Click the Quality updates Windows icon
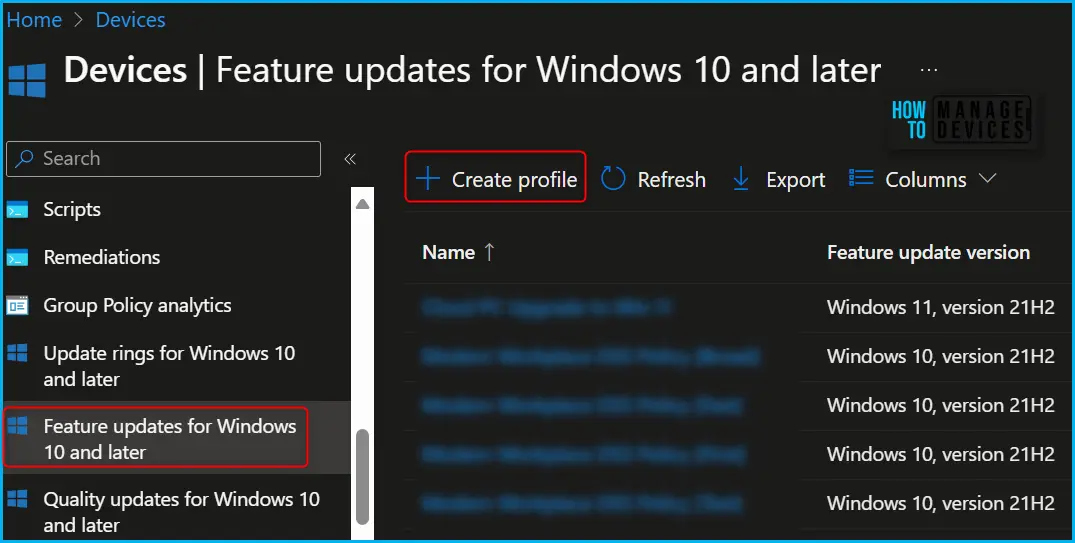This screenshot has height=543, width=1075. pos(17,499)
